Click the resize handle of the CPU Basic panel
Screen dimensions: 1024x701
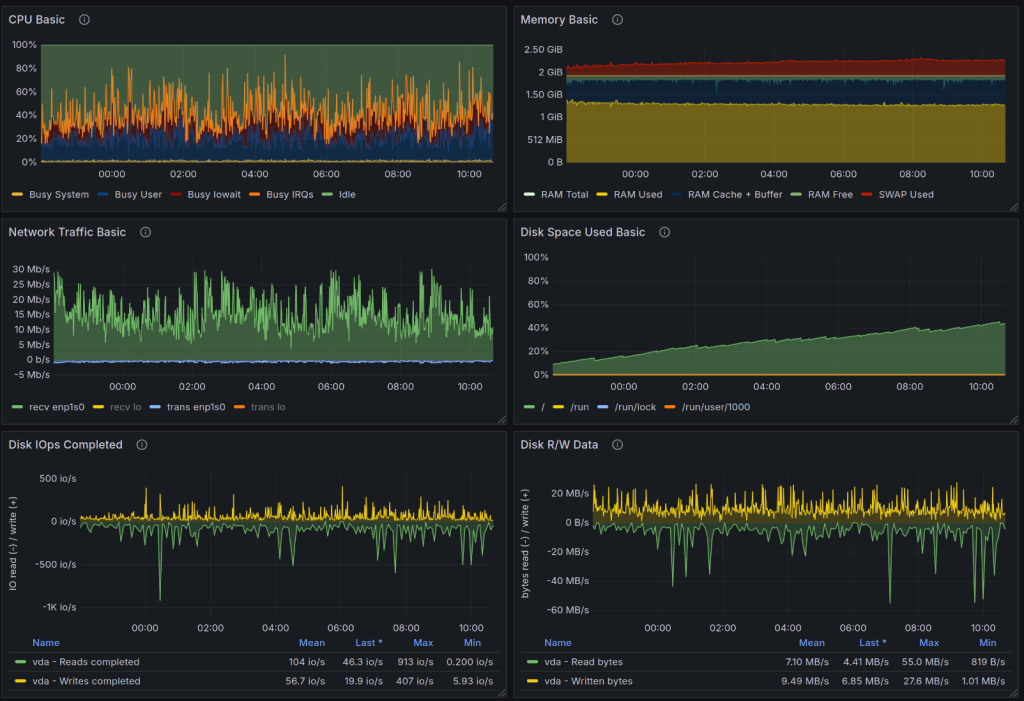pos(501,206)
